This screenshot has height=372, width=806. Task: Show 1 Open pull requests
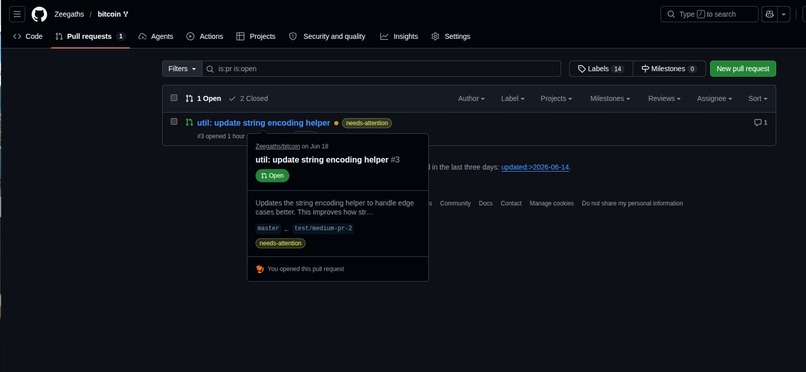click(203, 99)
